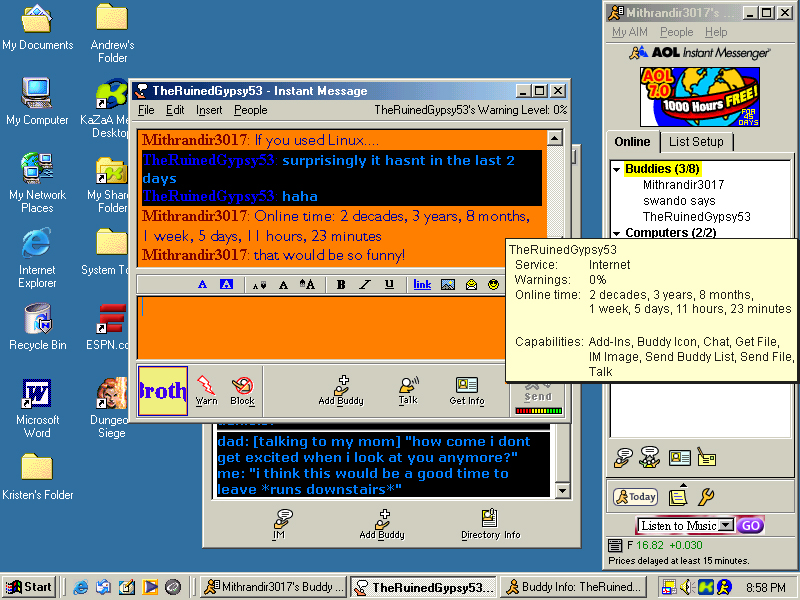Viewport: 800px width, 600px height.
Task: Open preferences with the wrench icon
Action: point(706,496)
